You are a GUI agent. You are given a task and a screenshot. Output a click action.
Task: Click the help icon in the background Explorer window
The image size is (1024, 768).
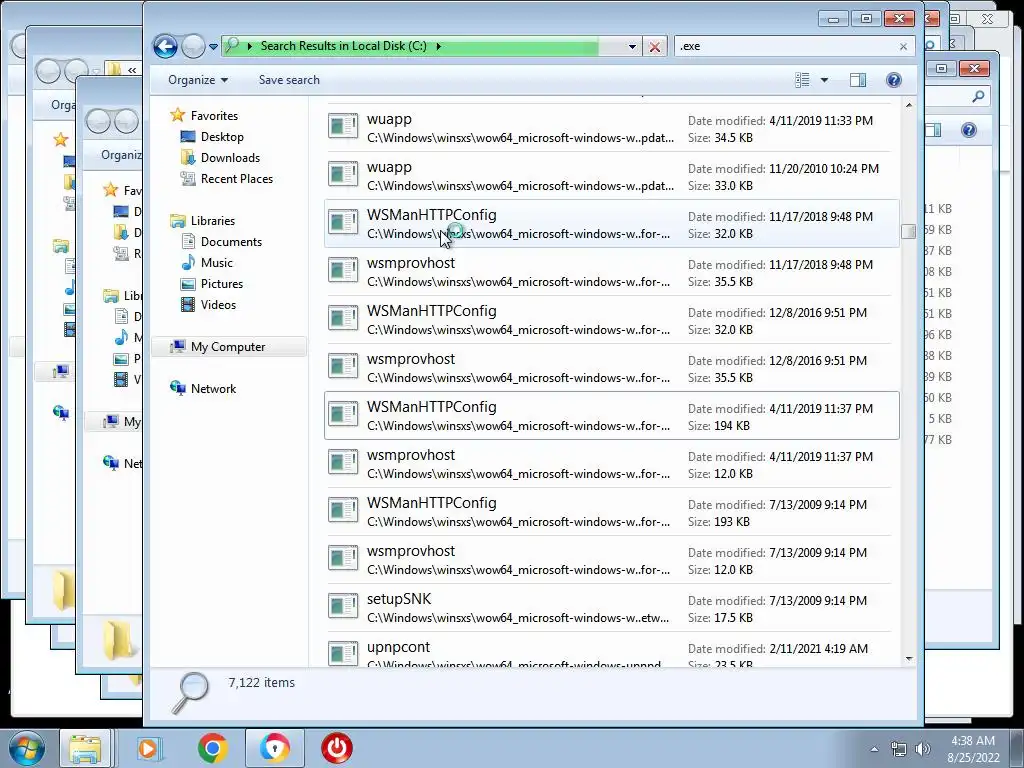[968, 130]
